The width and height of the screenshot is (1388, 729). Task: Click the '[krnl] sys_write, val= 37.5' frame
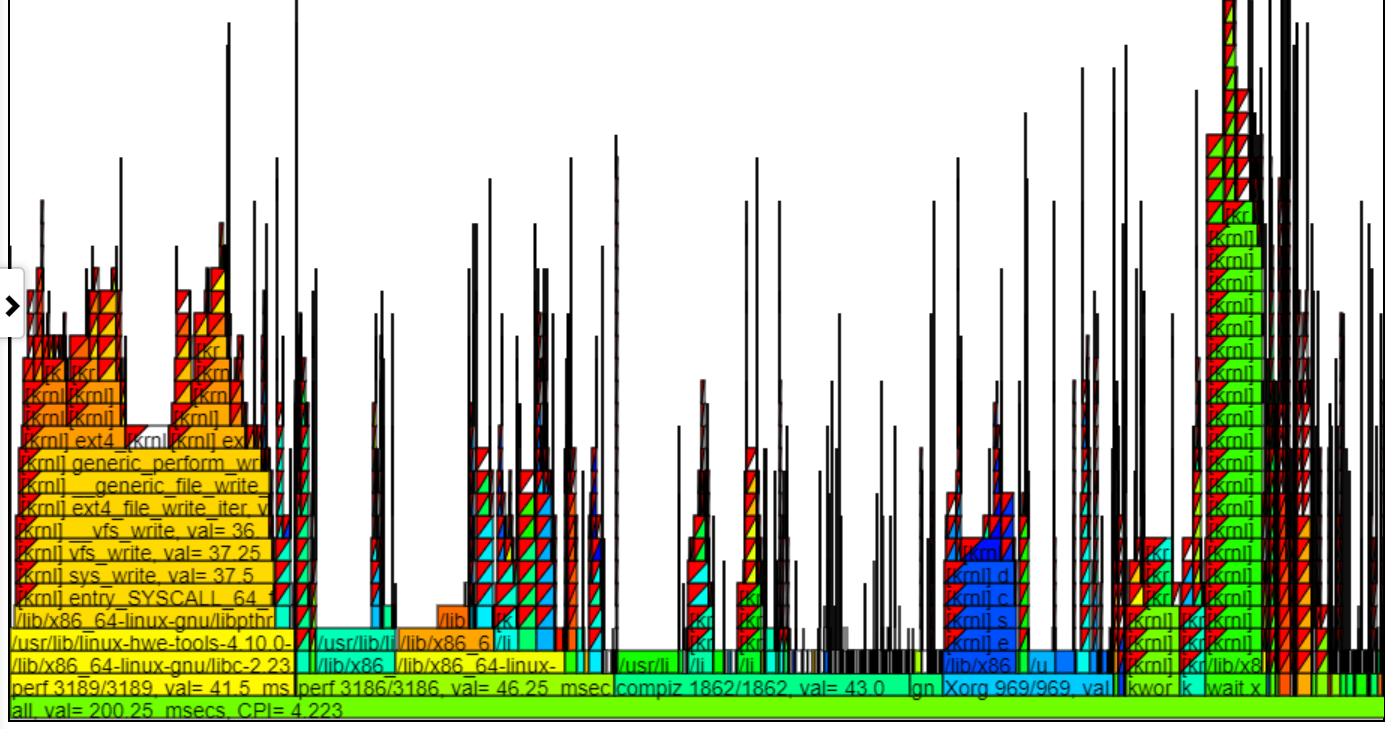coord(145,574)
